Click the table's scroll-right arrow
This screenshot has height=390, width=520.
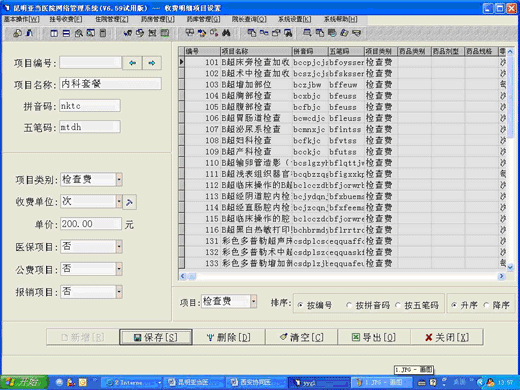tap(501, 276)
